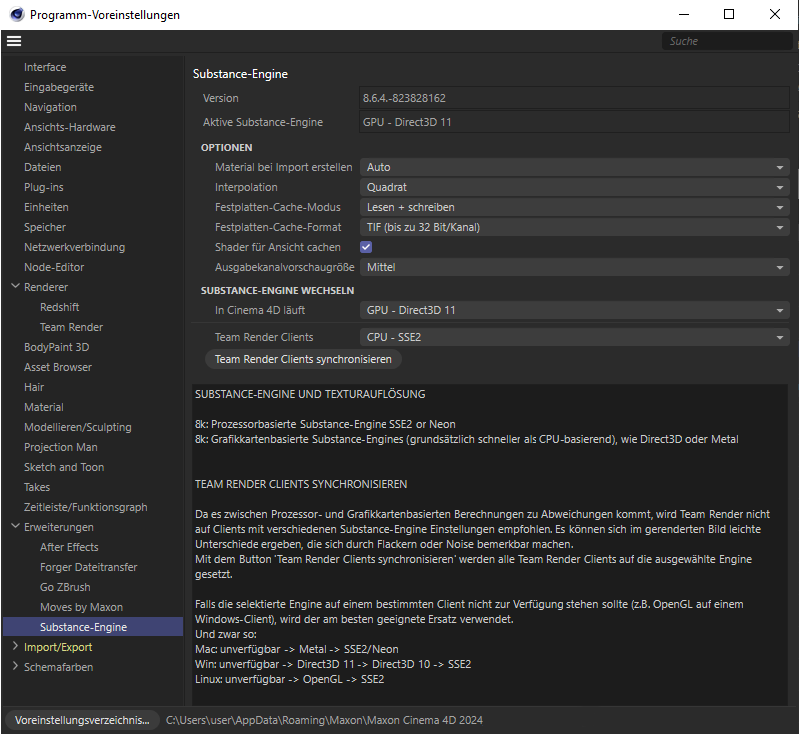800x734 pixels.
Task: Close the Programm-Voreinstellungen window
Action: coord(774,14)
